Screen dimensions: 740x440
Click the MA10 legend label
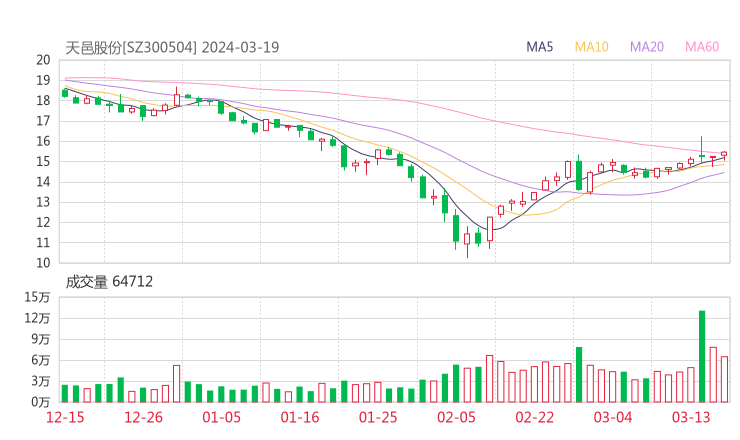(591, 47)
